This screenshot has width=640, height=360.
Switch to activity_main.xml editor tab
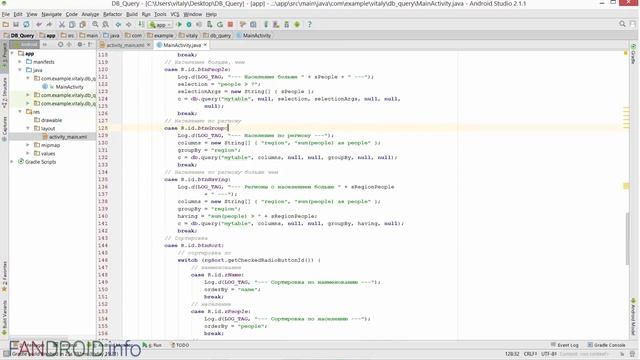[125, 45]
